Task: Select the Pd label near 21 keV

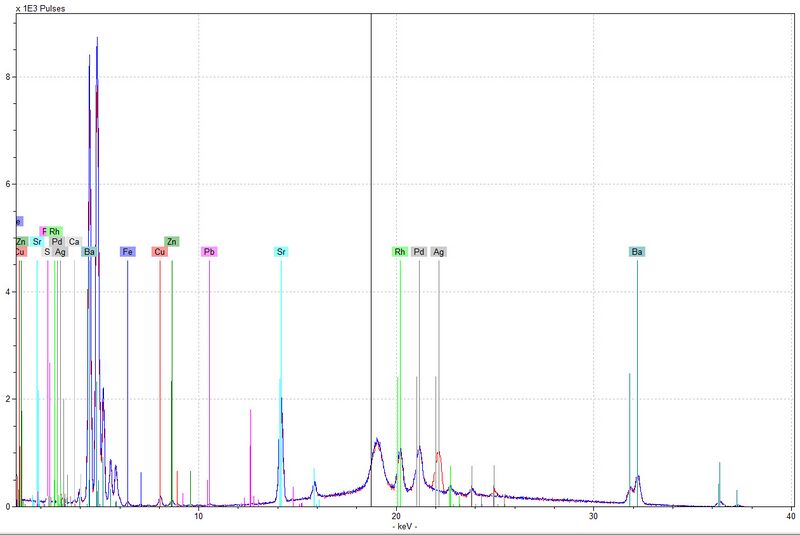Action: point(419,251)
